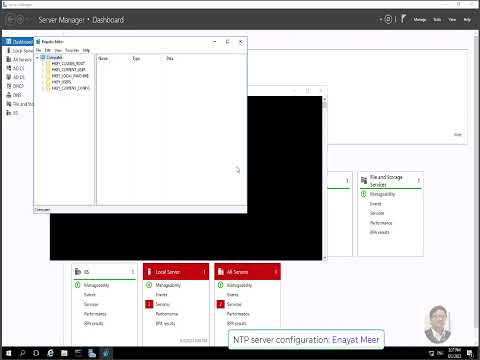
Task: Click Manageability in Local Server tile
Action: coord(168,285)
